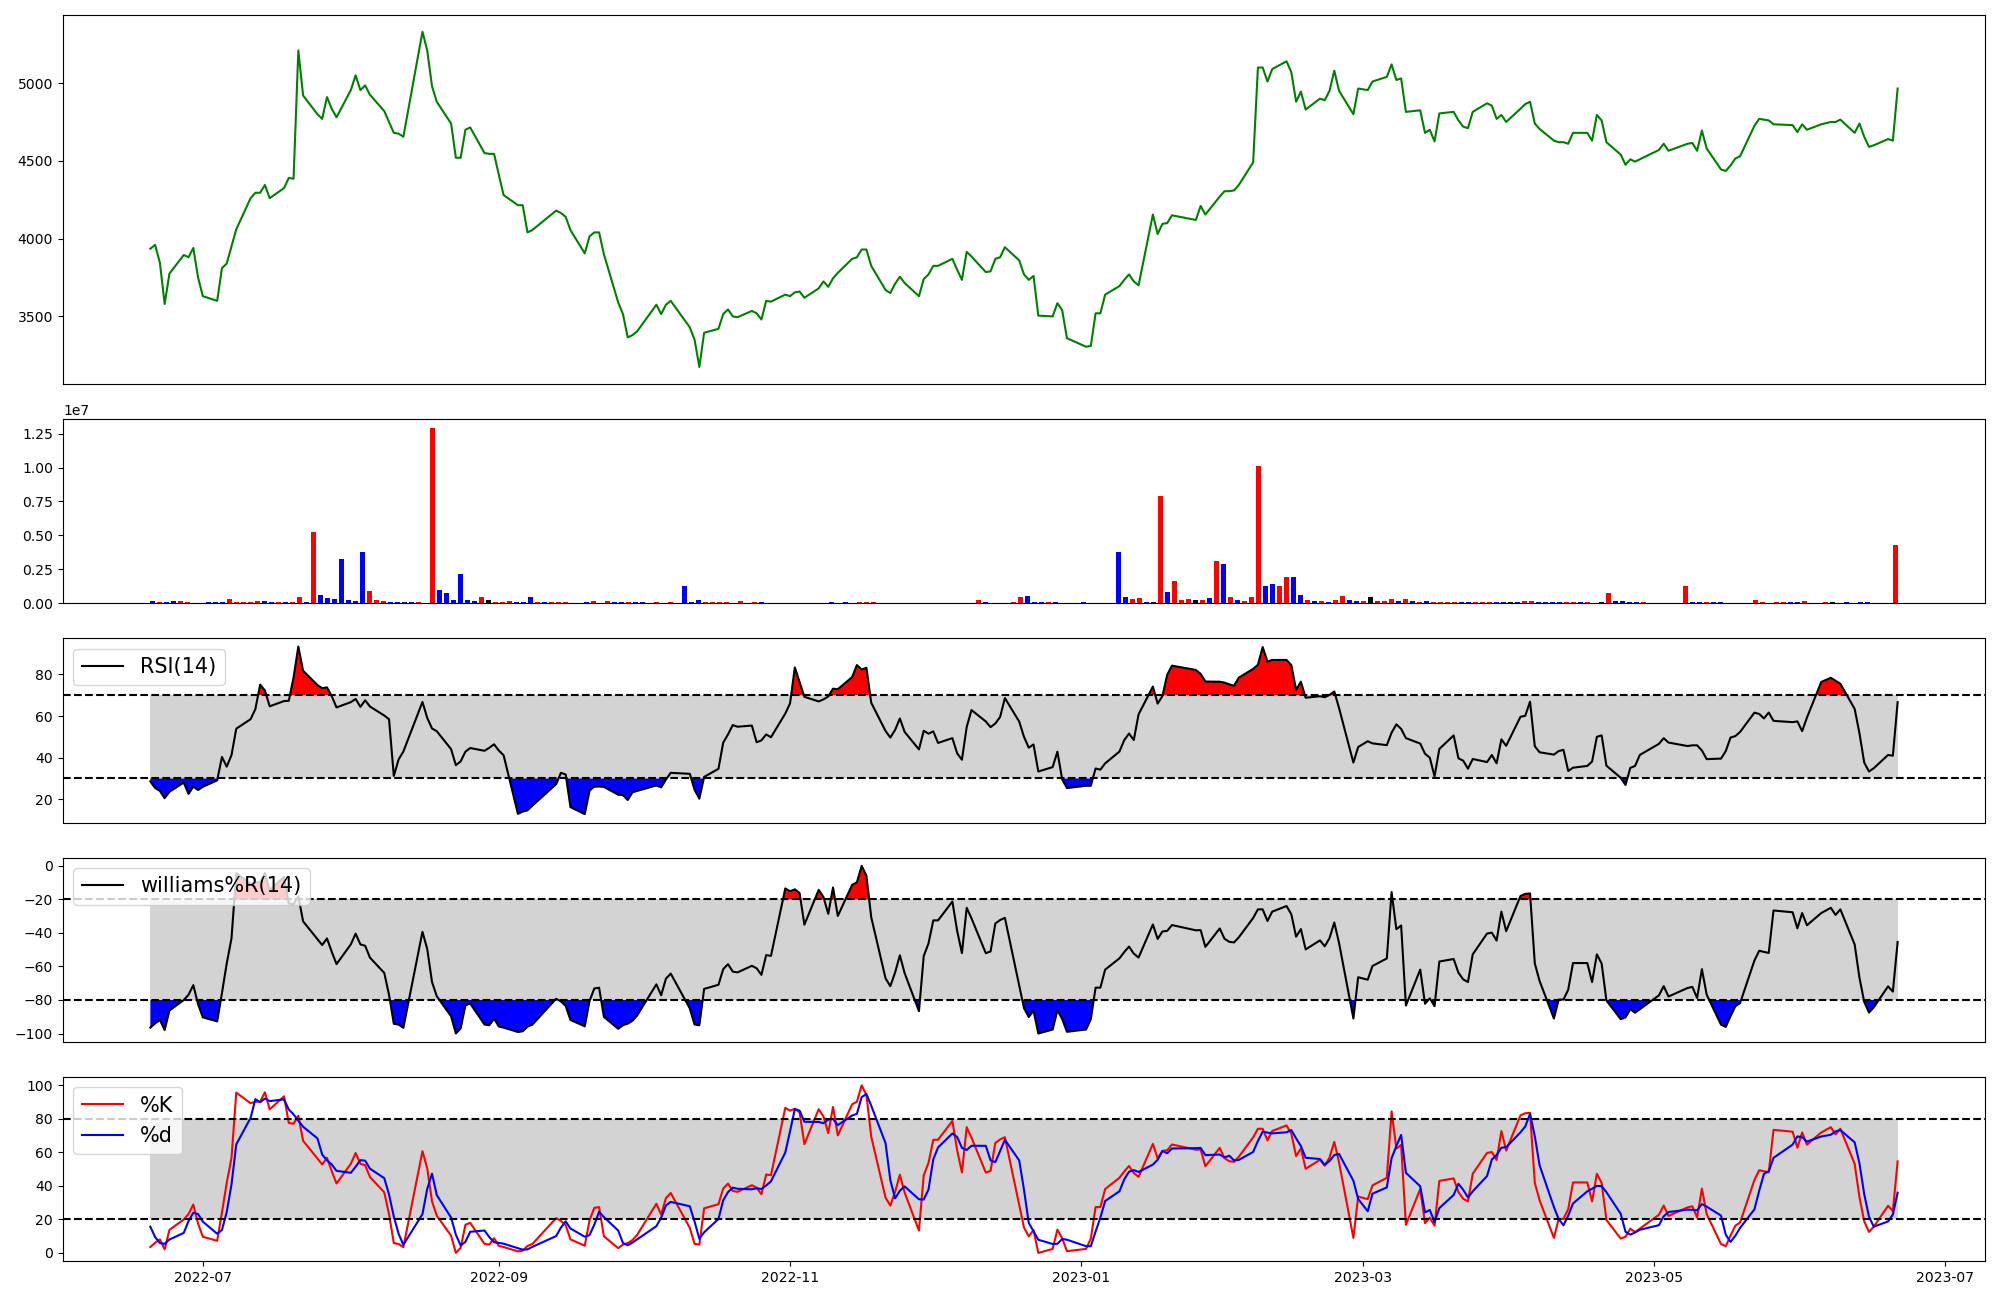Viewport: 2000px width, 1300px height.
Task: Click the 2023-07 date axis label
Action: point(1944,1277)
